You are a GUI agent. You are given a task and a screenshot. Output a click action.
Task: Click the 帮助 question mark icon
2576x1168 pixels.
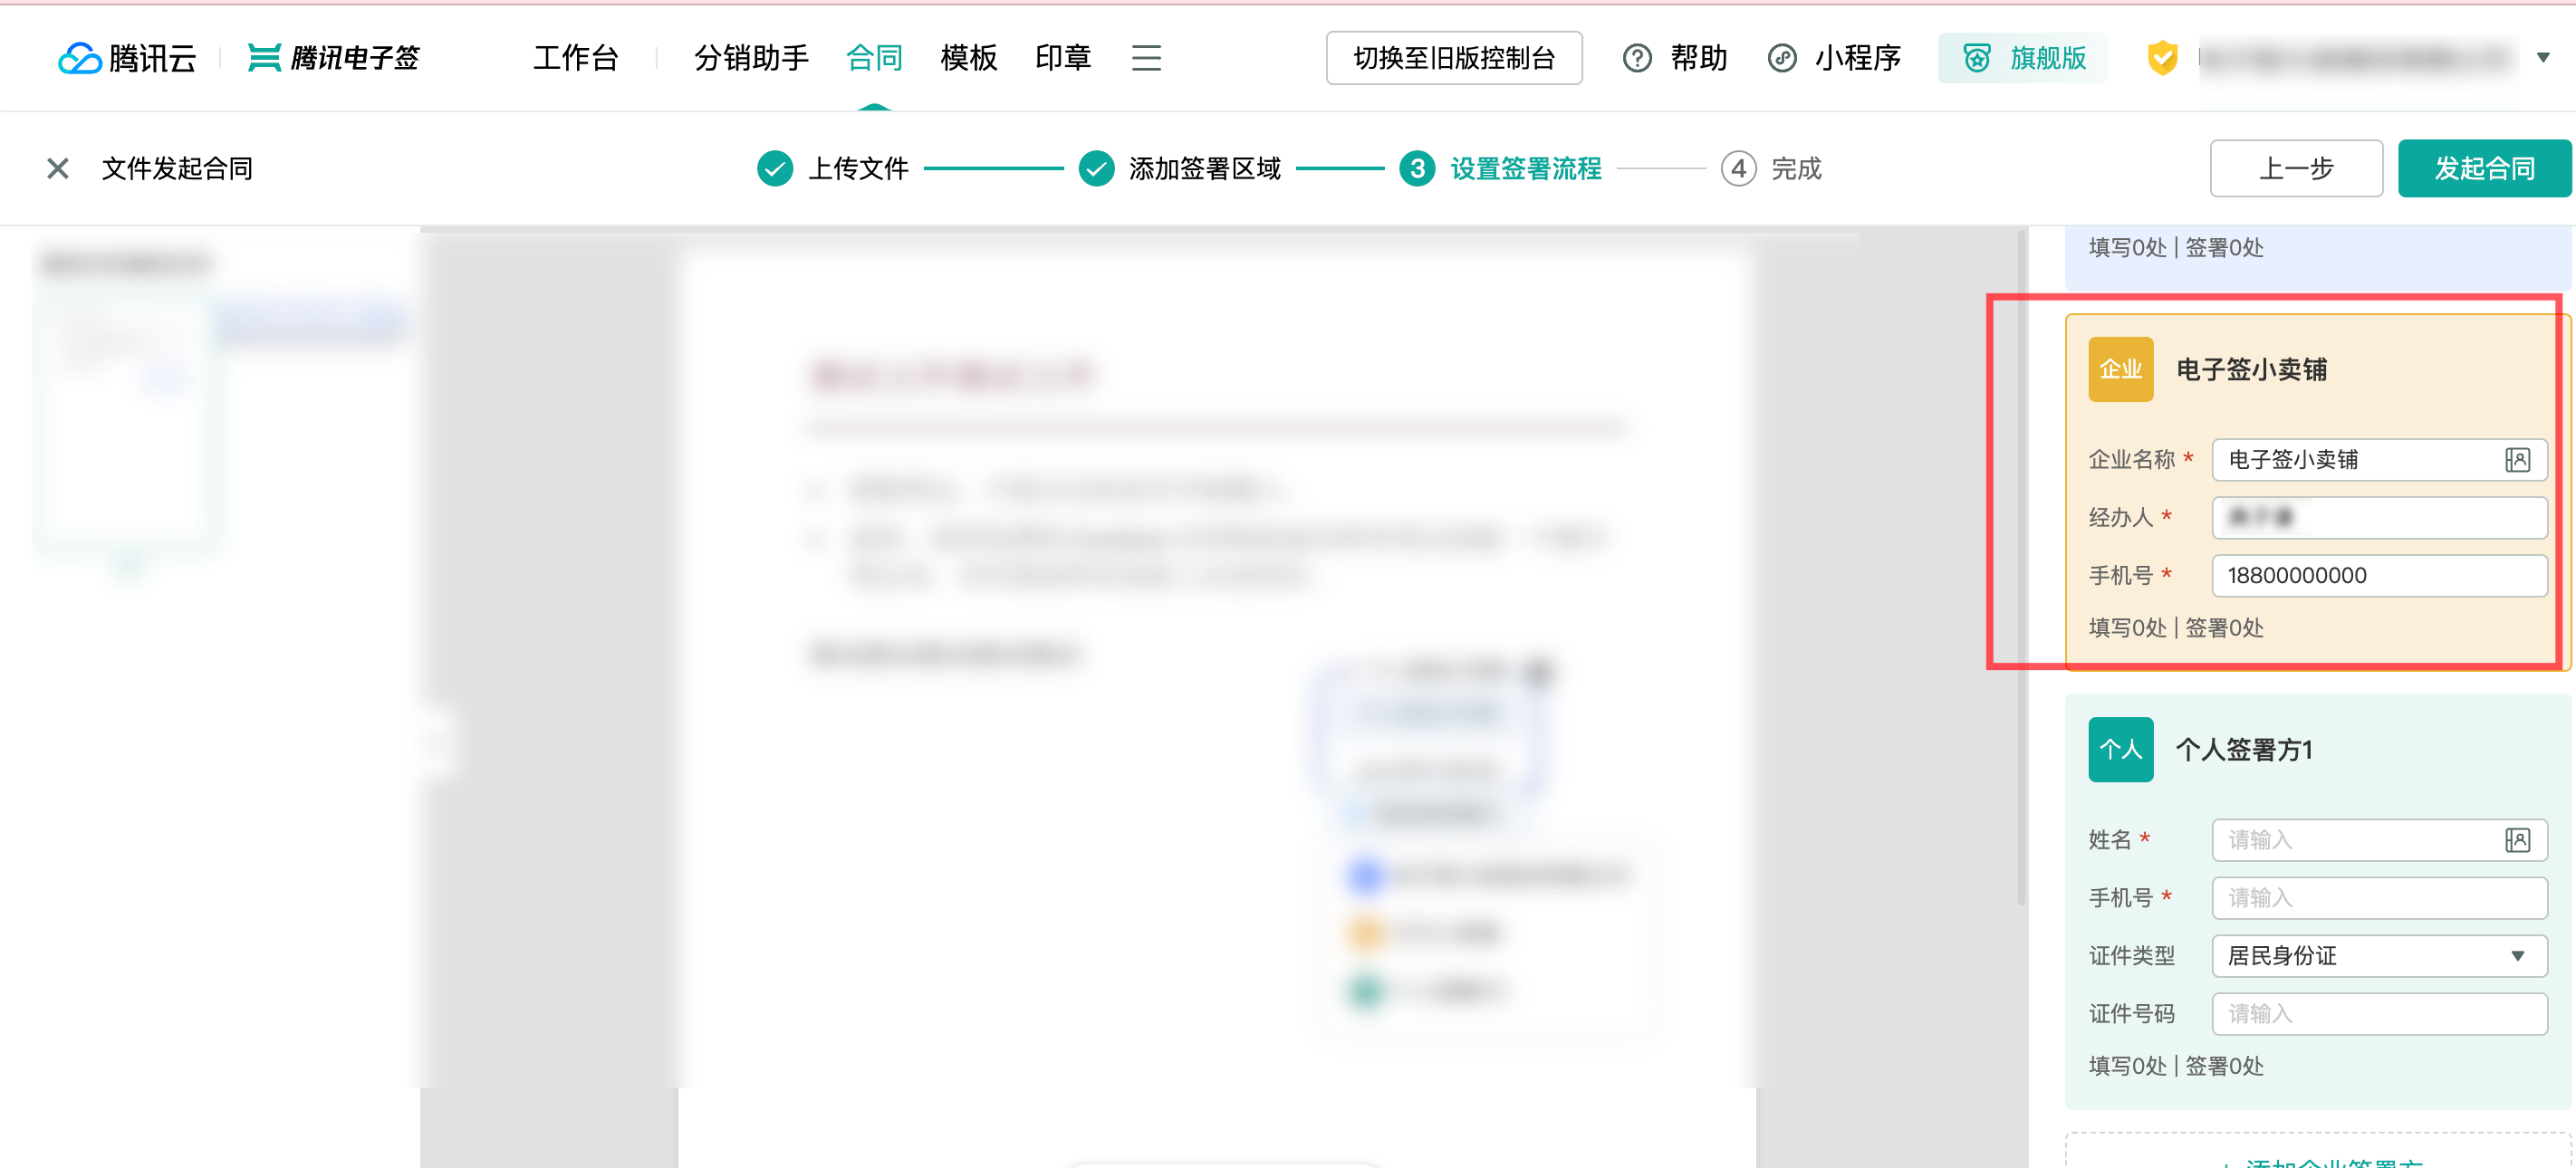1637,58
